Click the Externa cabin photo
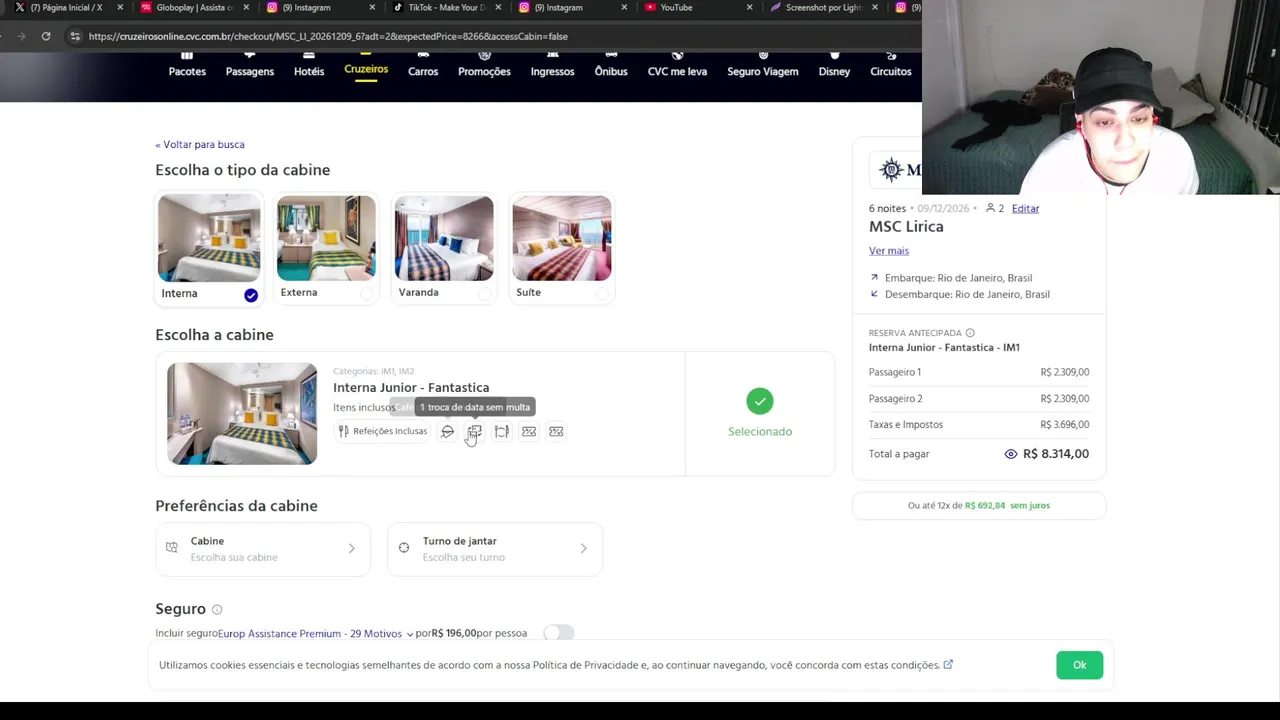Image resolution: width=1280 pixels, height=720 pixels. coord(326,238)
